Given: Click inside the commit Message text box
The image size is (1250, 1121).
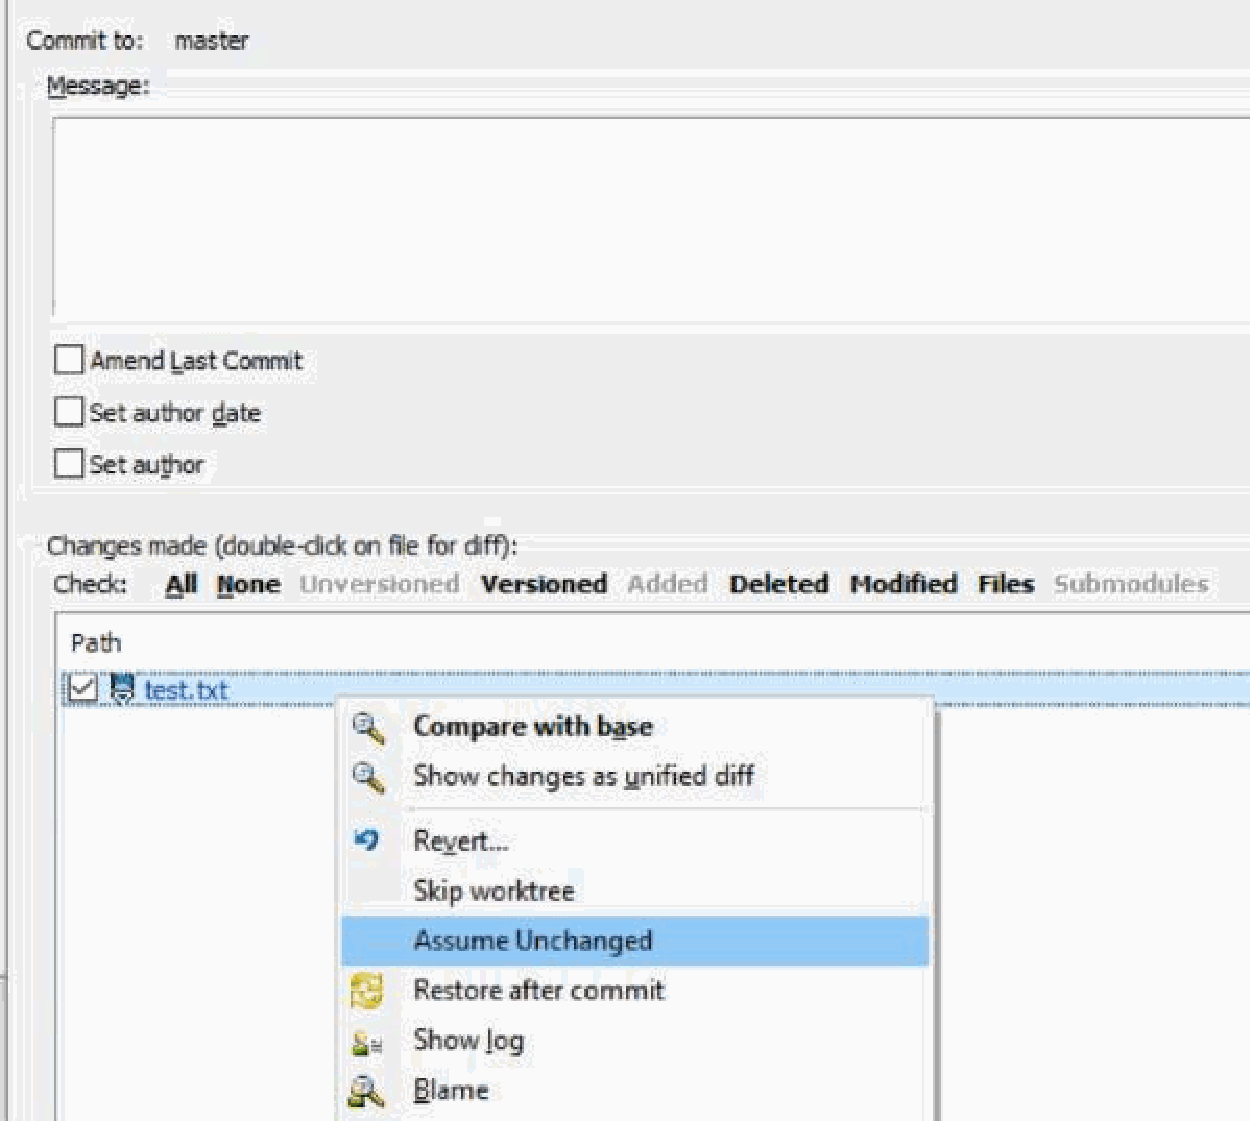Looking at the screenshot, I should point(651,219).
